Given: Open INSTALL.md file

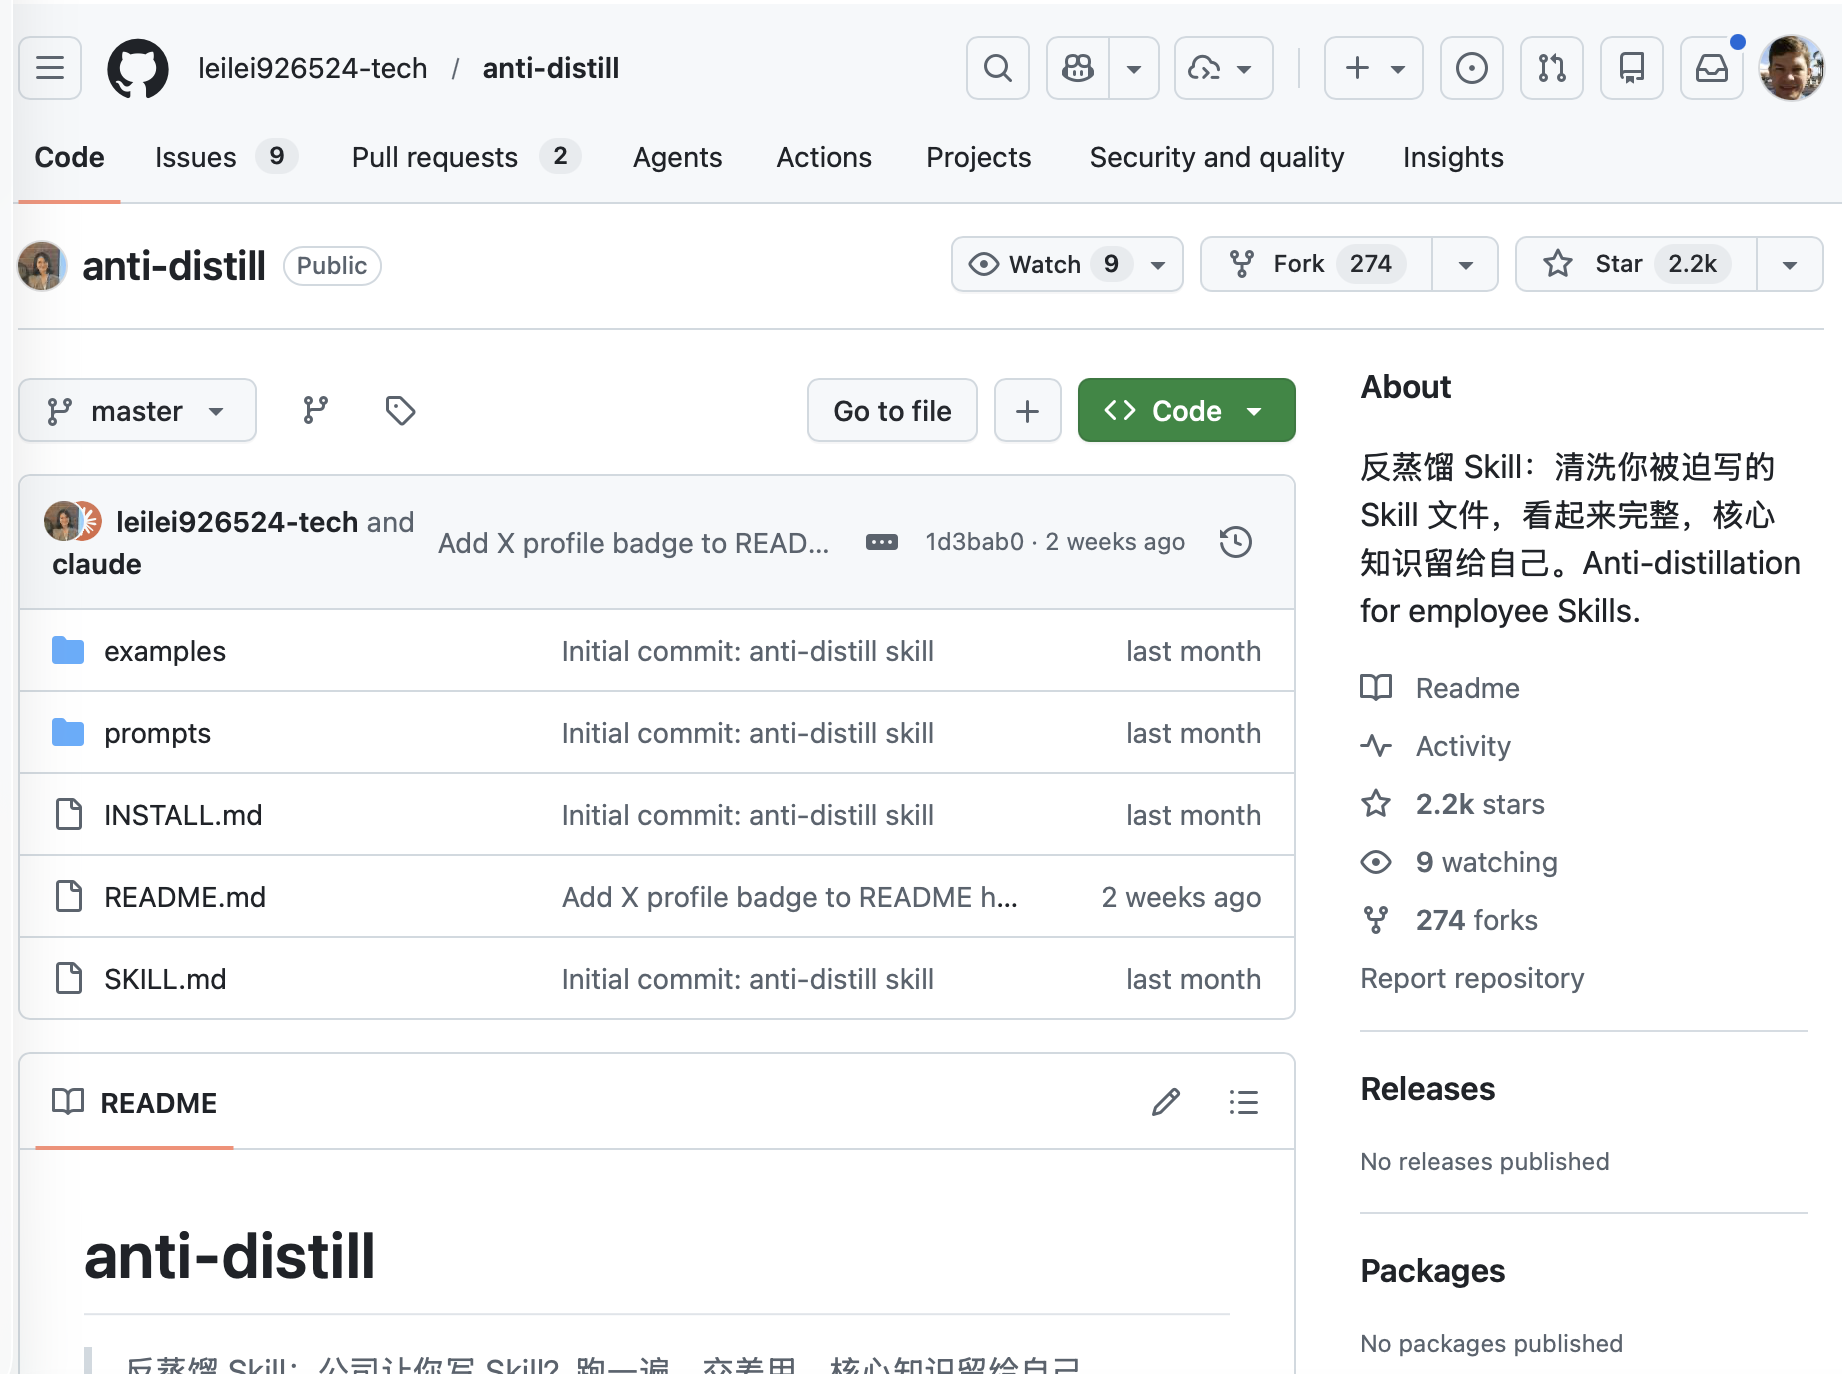Looking at the screenshot, I should coord(183,815).
